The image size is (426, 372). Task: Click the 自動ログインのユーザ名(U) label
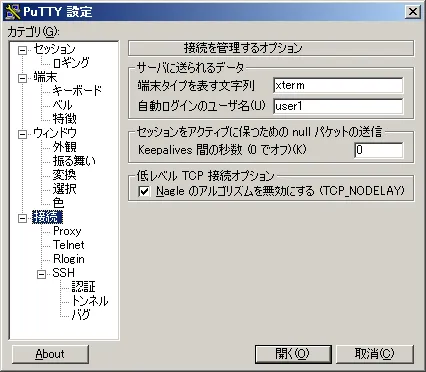tap(202, 106)
